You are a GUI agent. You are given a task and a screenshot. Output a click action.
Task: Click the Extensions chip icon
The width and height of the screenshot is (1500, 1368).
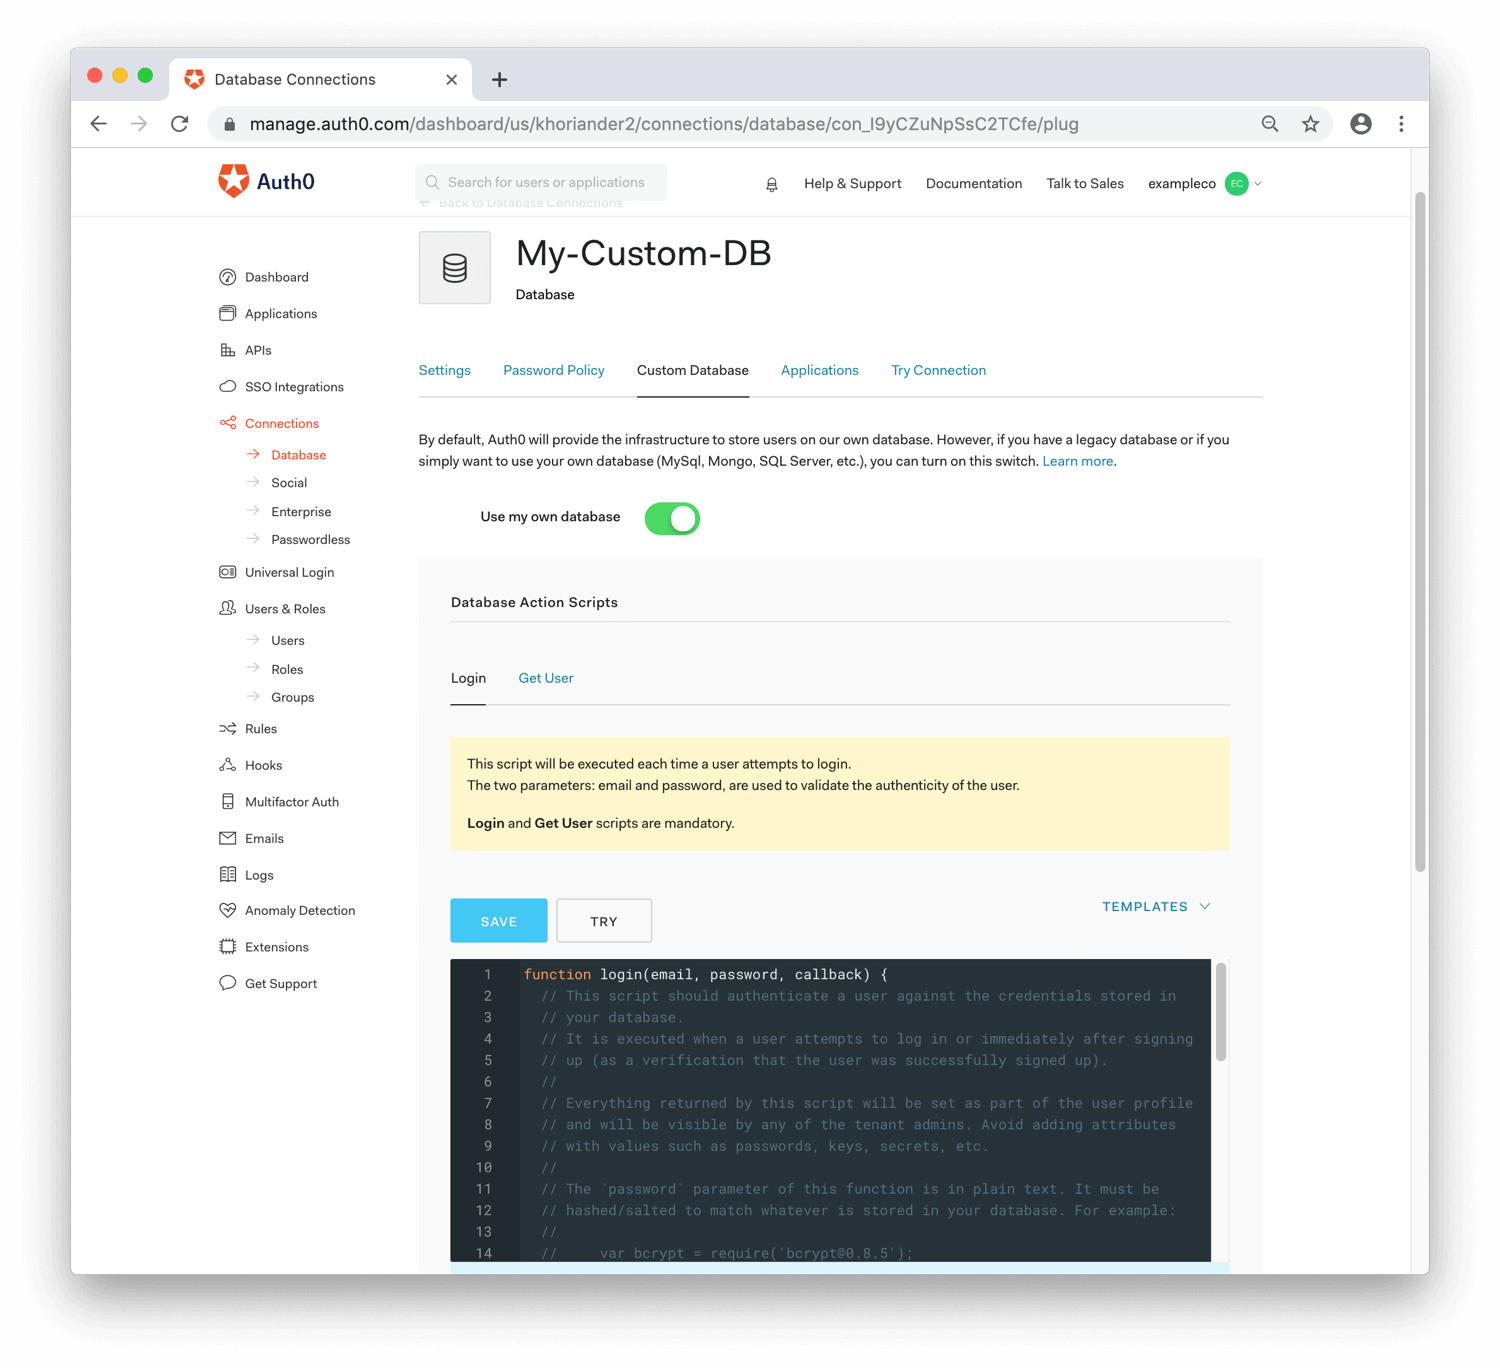pos(228,946)
